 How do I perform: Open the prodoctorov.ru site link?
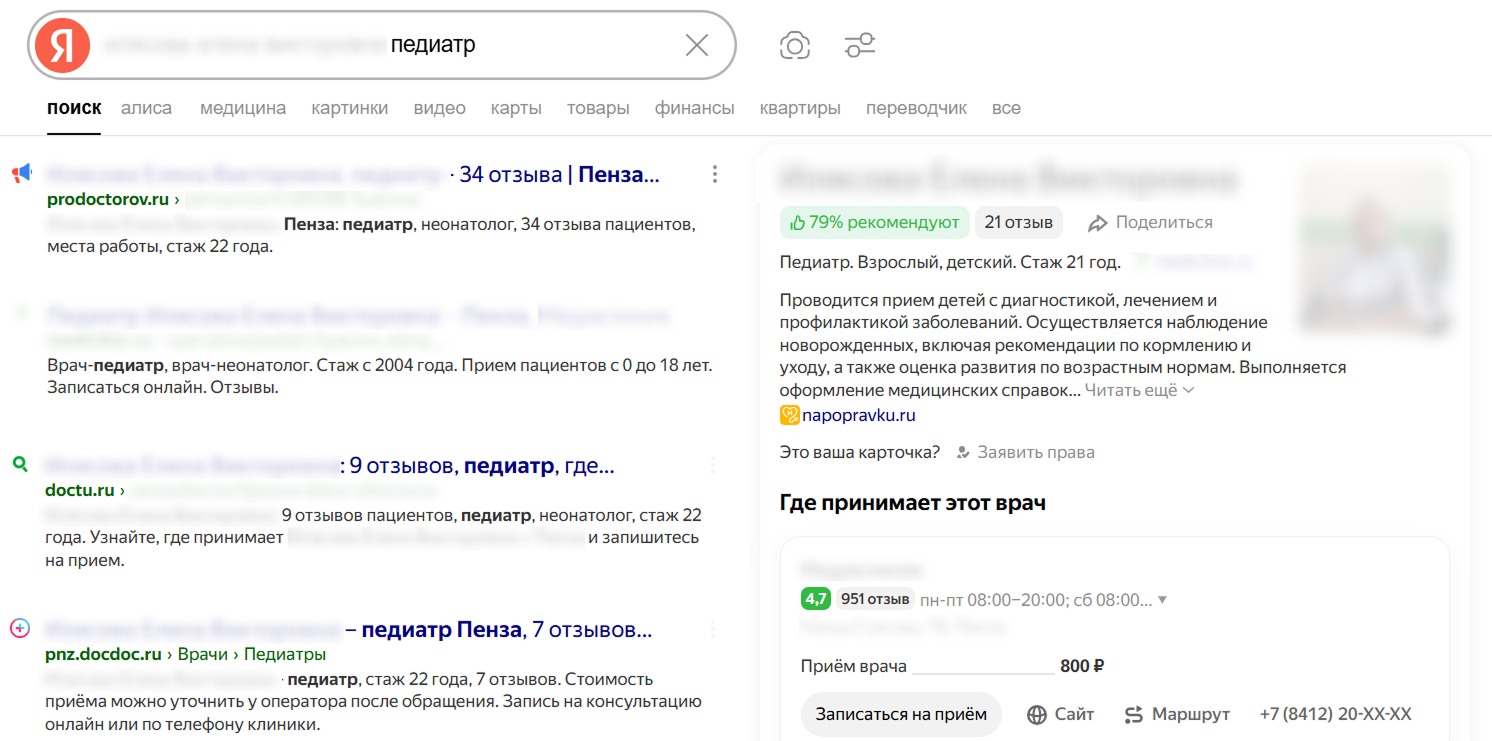click(x=108, y=199)
